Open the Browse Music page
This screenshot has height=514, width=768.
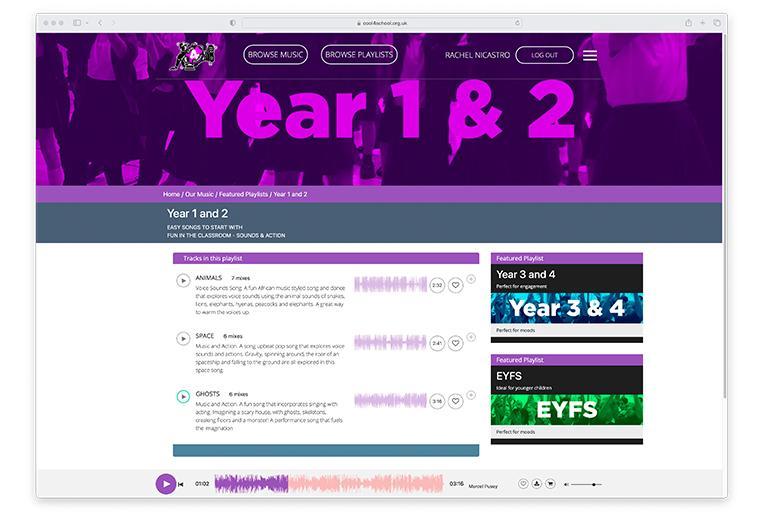pyautogui.click(x=275, y=54)
